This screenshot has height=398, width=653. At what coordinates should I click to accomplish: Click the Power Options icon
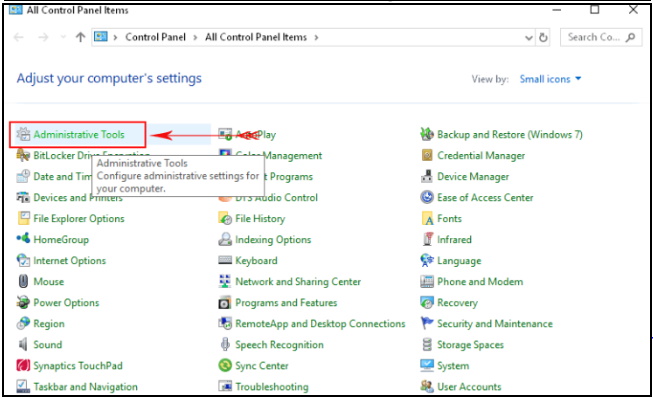(x=23, y=302)
